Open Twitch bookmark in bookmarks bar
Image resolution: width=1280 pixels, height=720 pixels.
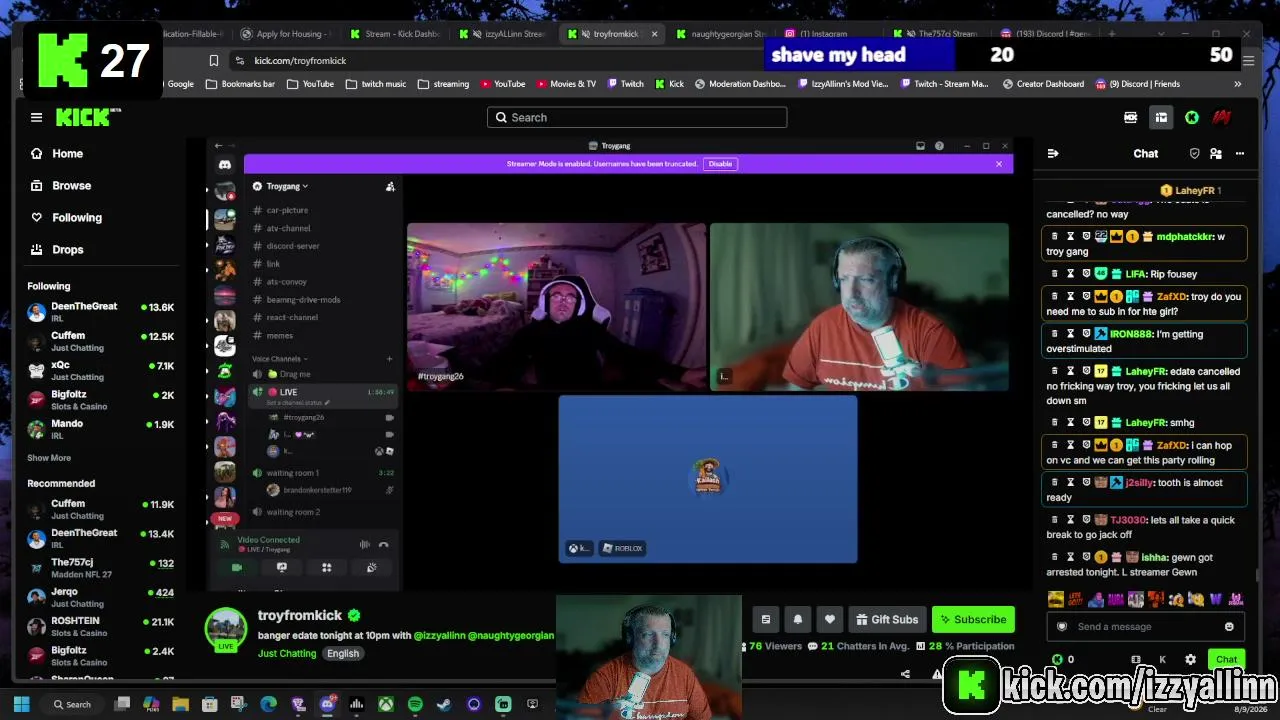(x=626, y=84)
